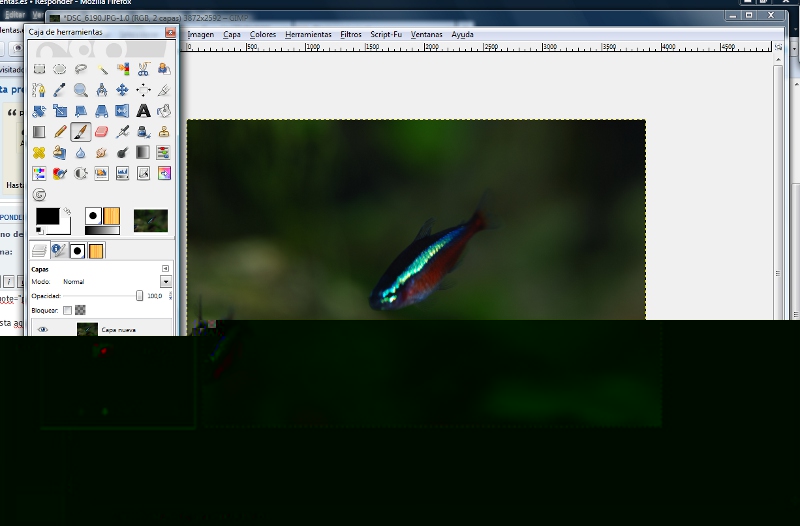Choose the Free Select lasso tool
The image size is (800, 526).
point(81,69)
